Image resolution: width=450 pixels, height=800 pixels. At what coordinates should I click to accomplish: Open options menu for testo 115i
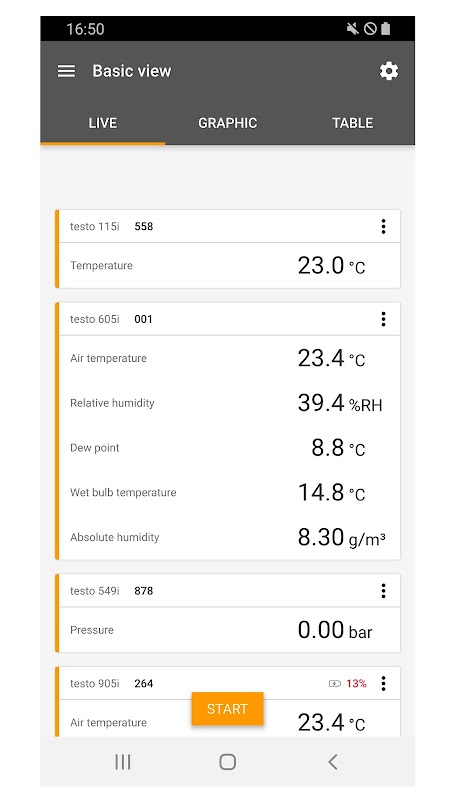pyautogui.click(x=383, y=227)
